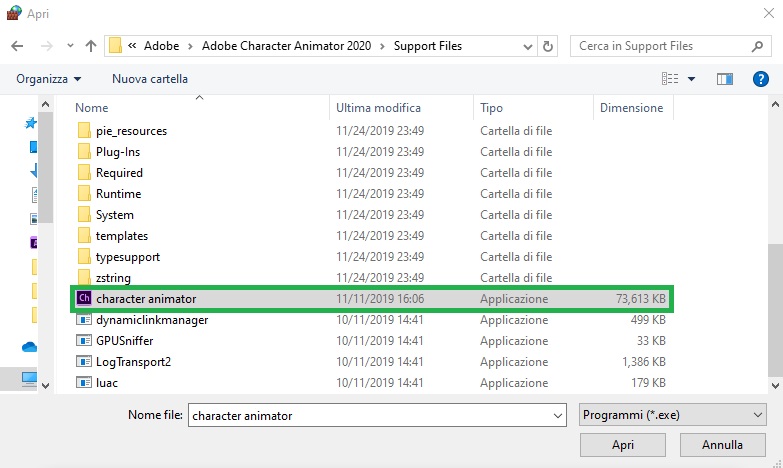Select the zstring folder icon

coord(84,278)
